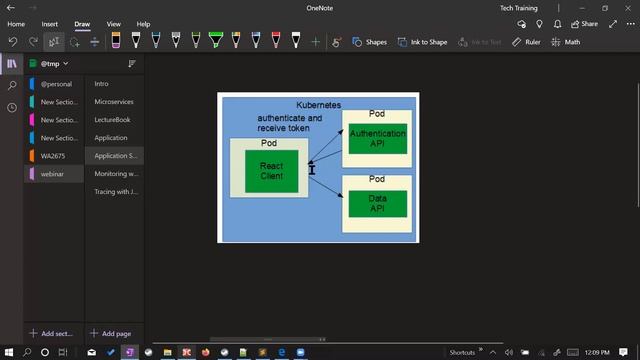
Task: Open Task View in the taskbar
Action: click(x=63, y=352)
